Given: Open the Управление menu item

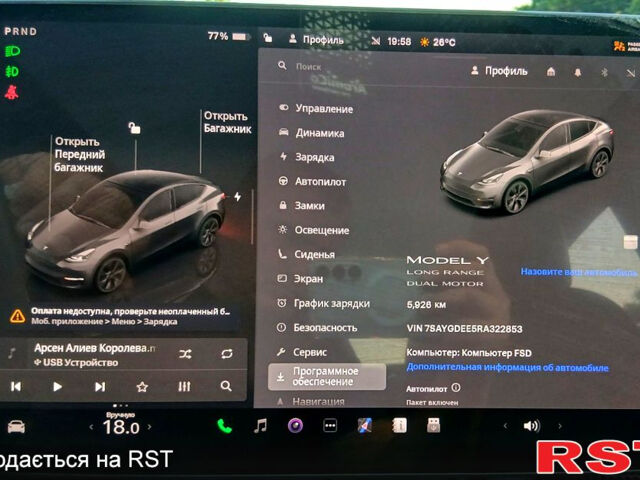Looking at the screenshot, I should click(x=316, y=109).
